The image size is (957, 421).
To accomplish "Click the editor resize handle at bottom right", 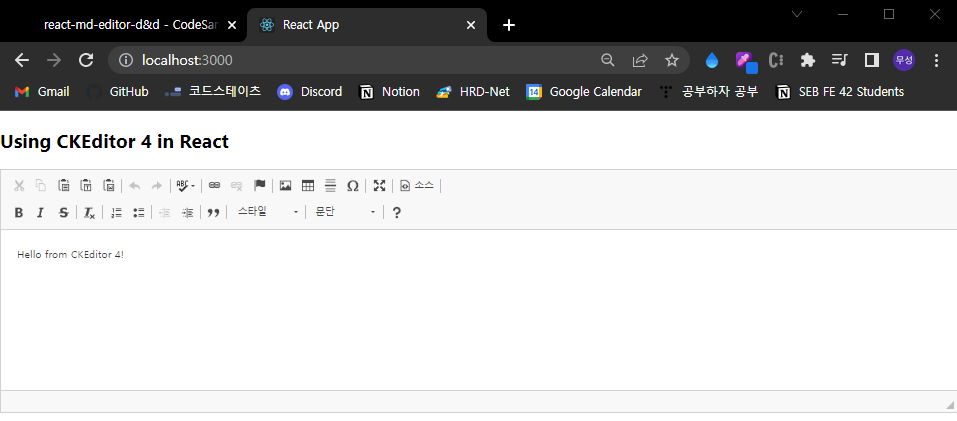I will click(x=950, y=405).
